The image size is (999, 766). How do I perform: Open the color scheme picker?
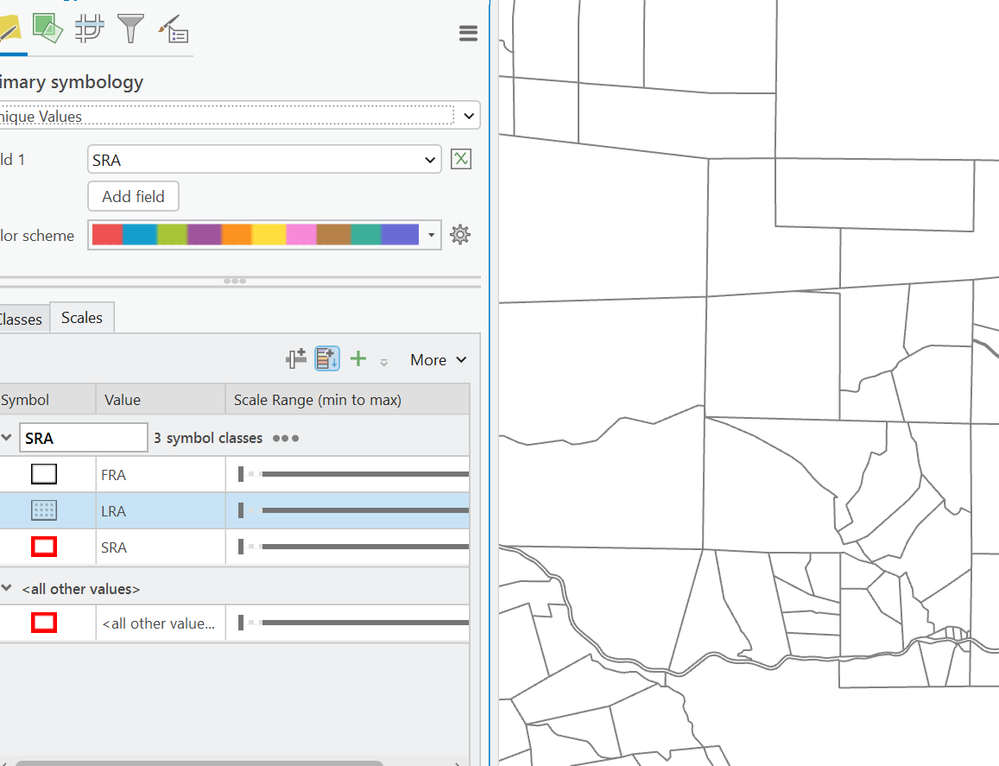tap(431, 234)
